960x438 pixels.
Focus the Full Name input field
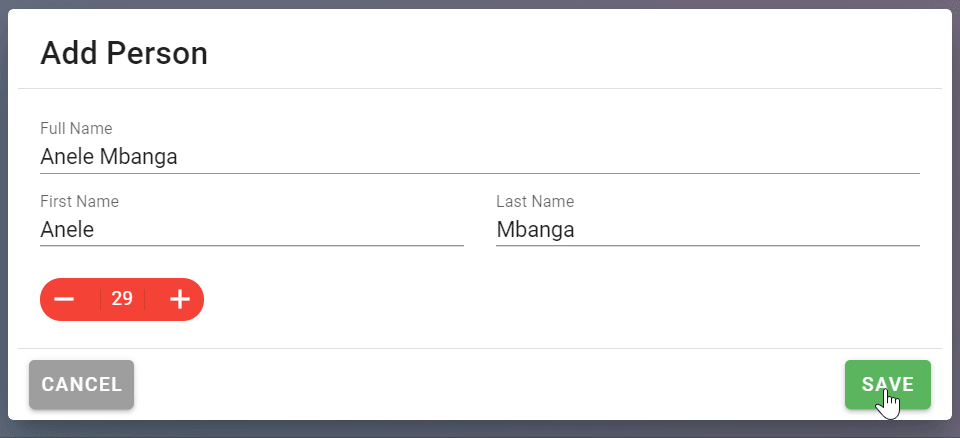tap(480, 157)
